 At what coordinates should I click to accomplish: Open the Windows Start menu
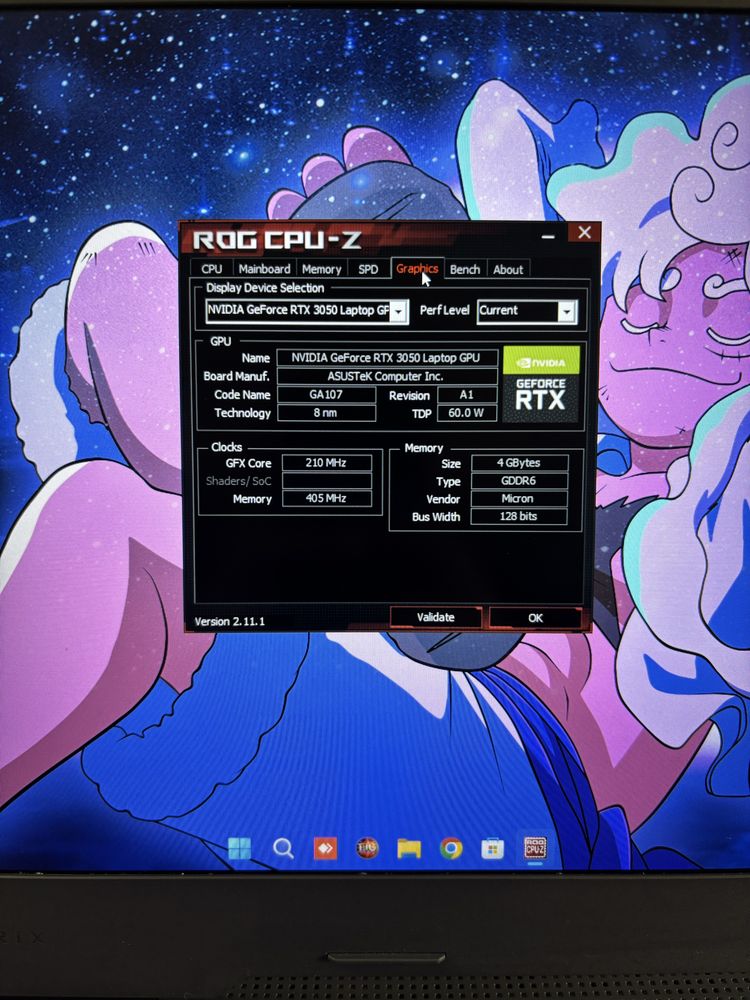240,848
